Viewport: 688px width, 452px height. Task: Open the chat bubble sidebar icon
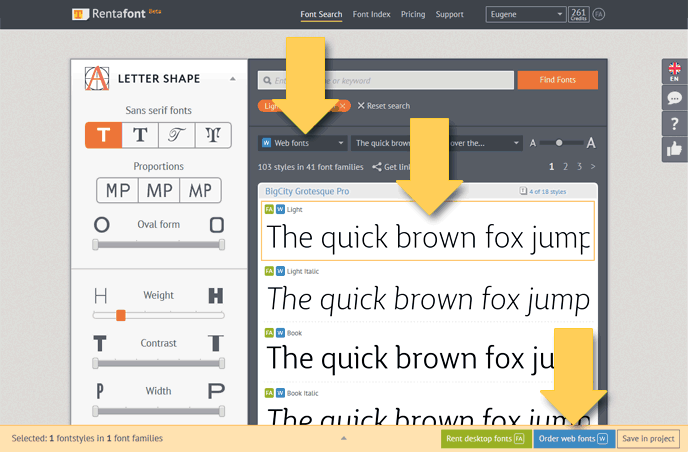pos(674,97)
